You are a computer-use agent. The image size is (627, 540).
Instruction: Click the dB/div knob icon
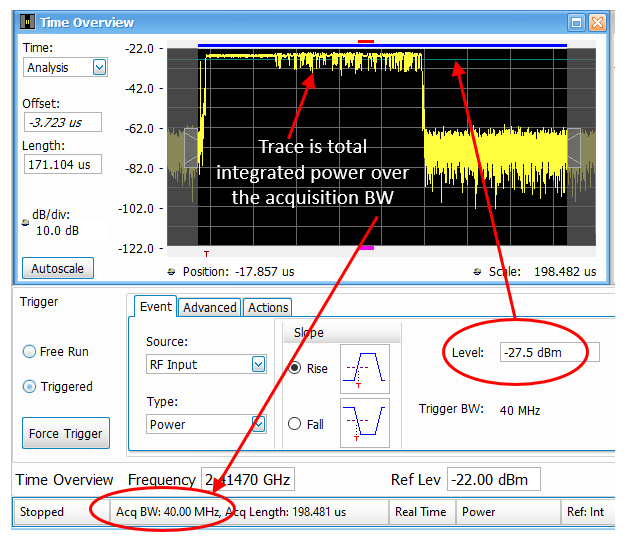pyautogui.click(x=25, y=222)
